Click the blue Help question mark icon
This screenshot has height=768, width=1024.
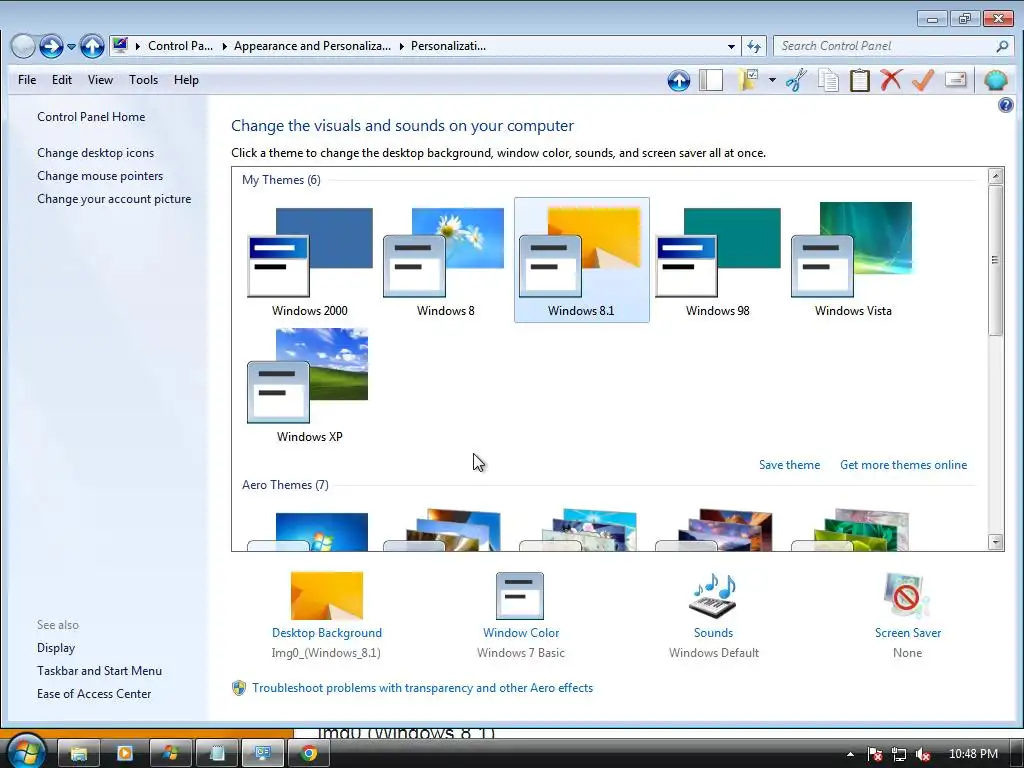1006,105
